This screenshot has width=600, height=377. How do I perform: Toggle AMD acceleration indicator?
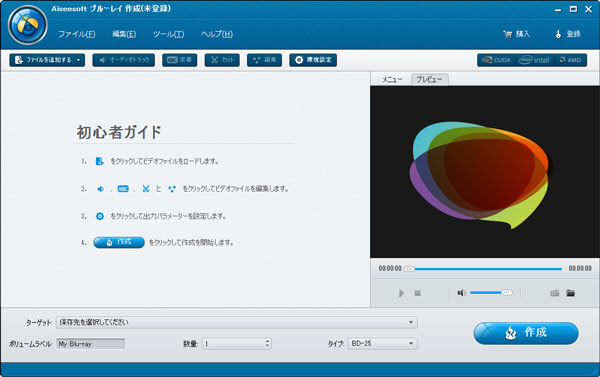570,60
